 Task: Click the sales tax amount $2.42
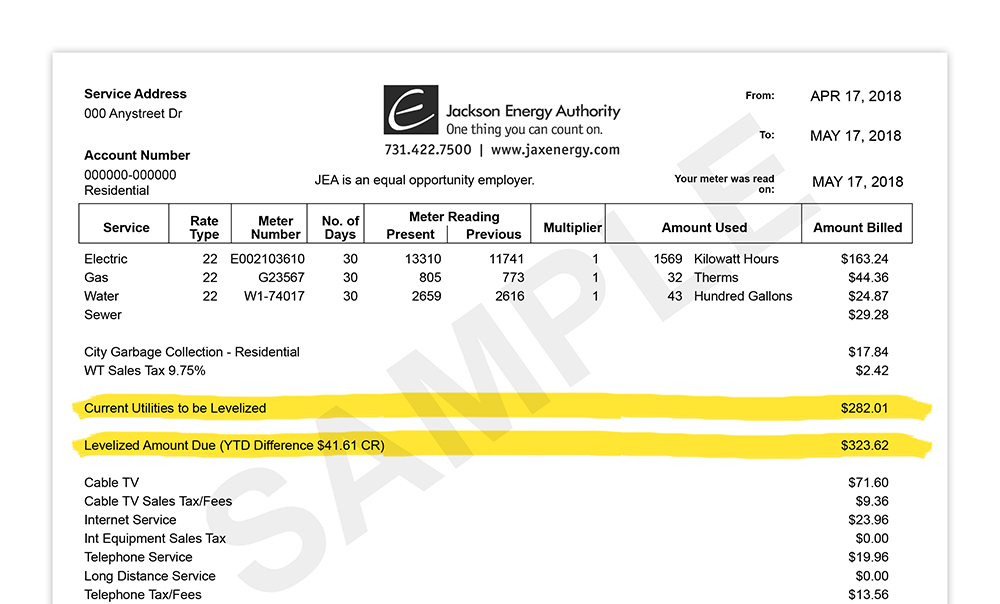[x=872, y=371]
